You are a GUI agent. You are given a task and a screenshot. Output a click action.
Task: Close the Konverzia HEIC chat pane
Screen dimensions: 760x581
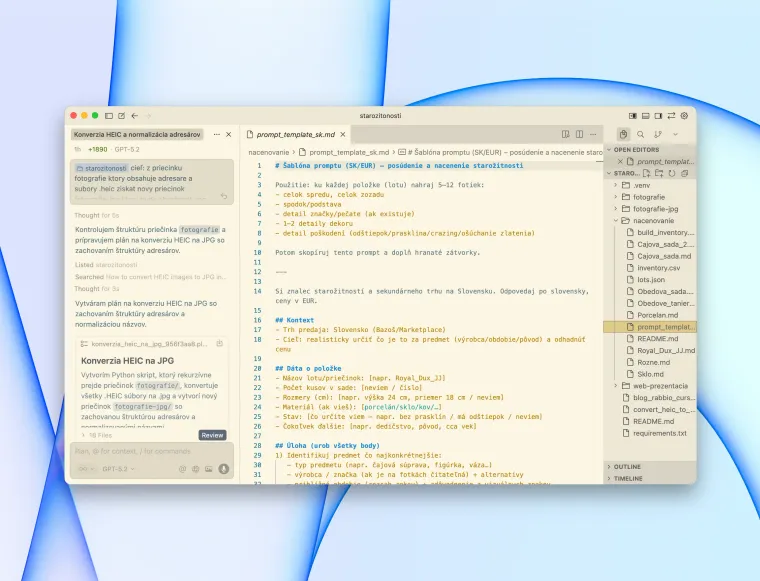[x=229, y=134]
